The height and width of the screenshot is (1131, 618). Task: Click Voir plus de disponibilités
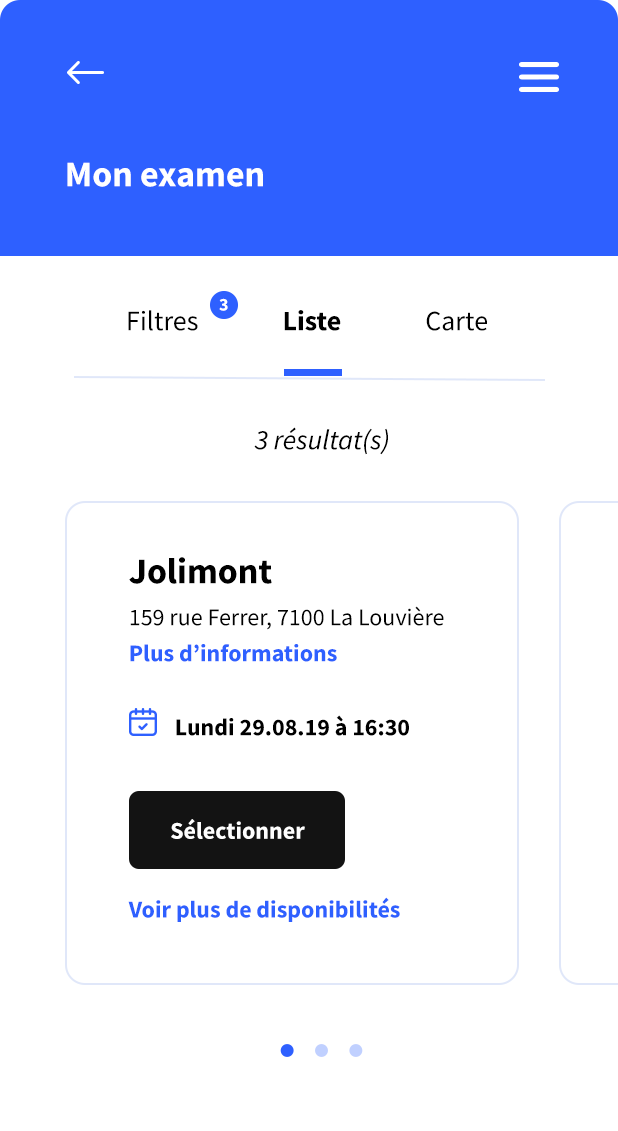[x=264, y=910]
